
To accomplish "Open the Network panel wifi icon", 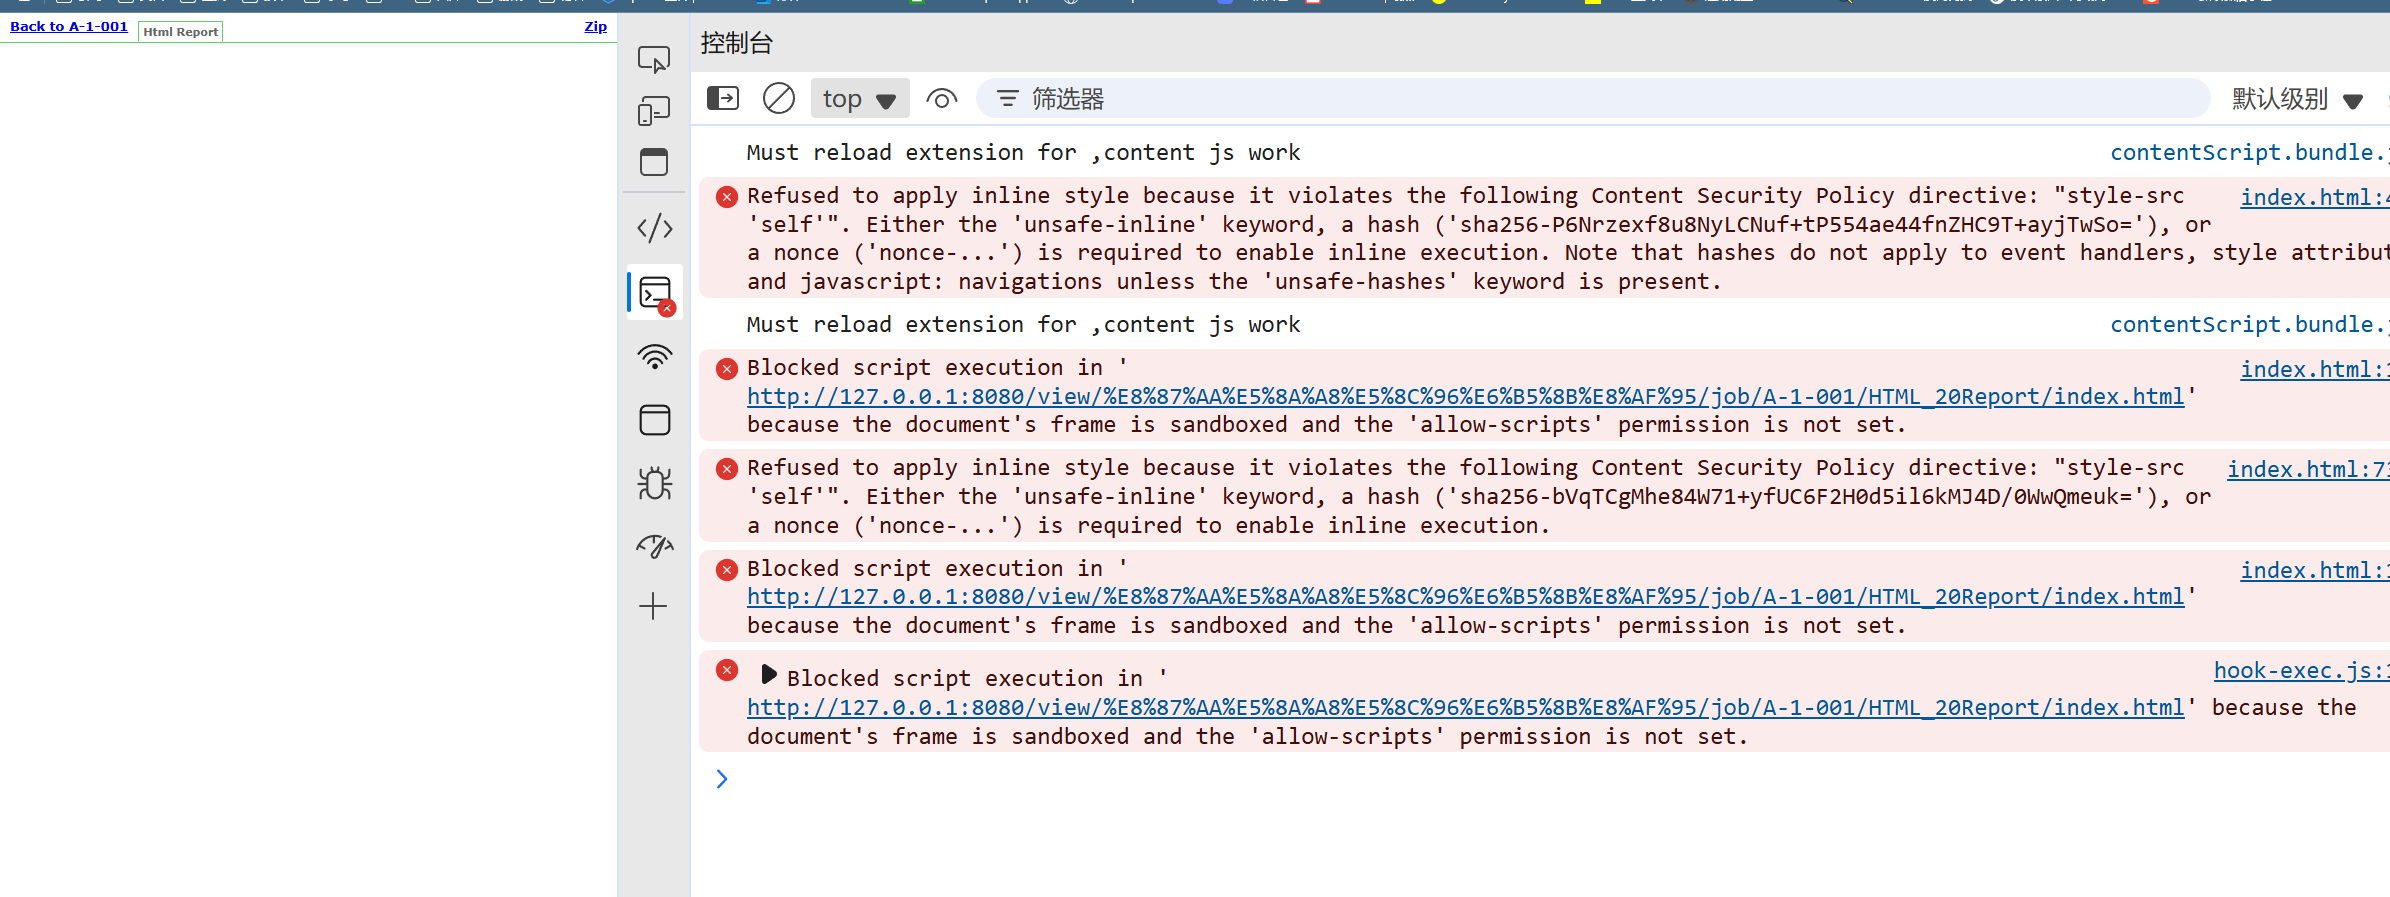I will point(654,357).
